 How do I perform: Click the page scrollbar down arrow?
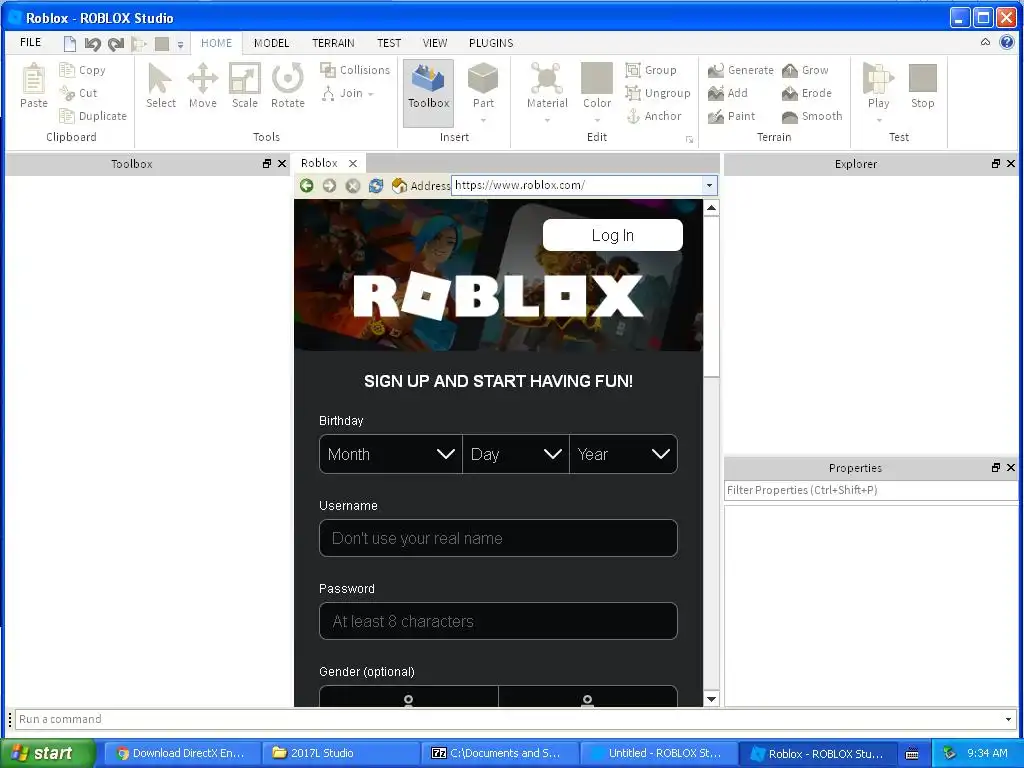(x=711, y=699)
